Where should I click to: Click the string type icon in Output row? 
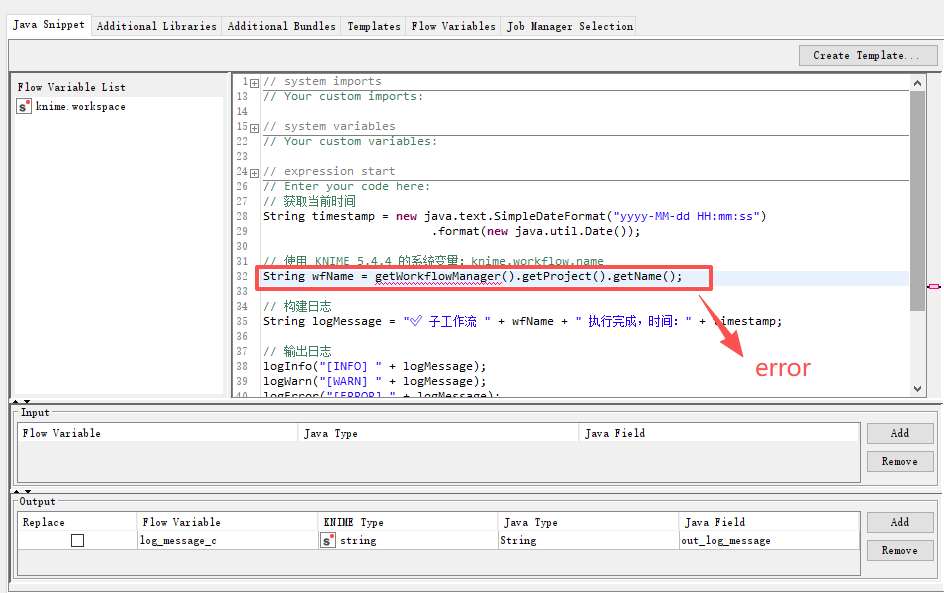pyautogui.click(x=327, y=540)
